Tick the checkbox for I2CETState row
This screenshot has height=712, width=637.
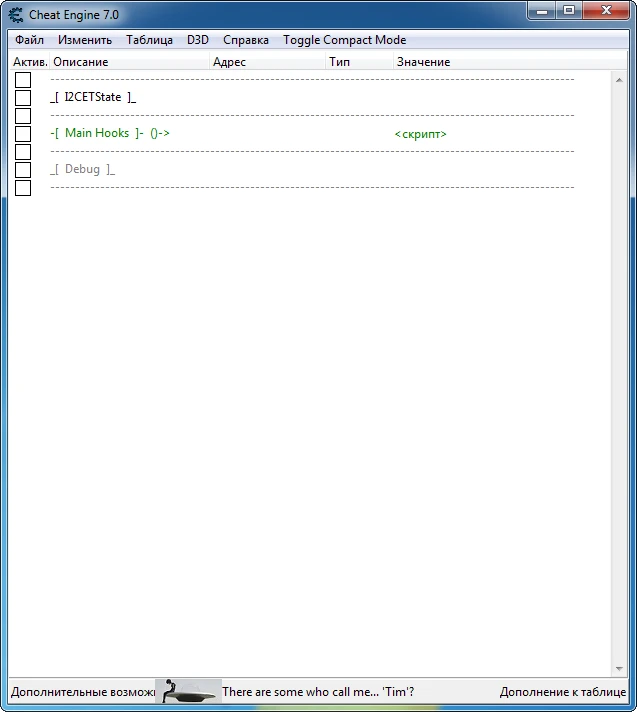point(23,98)
